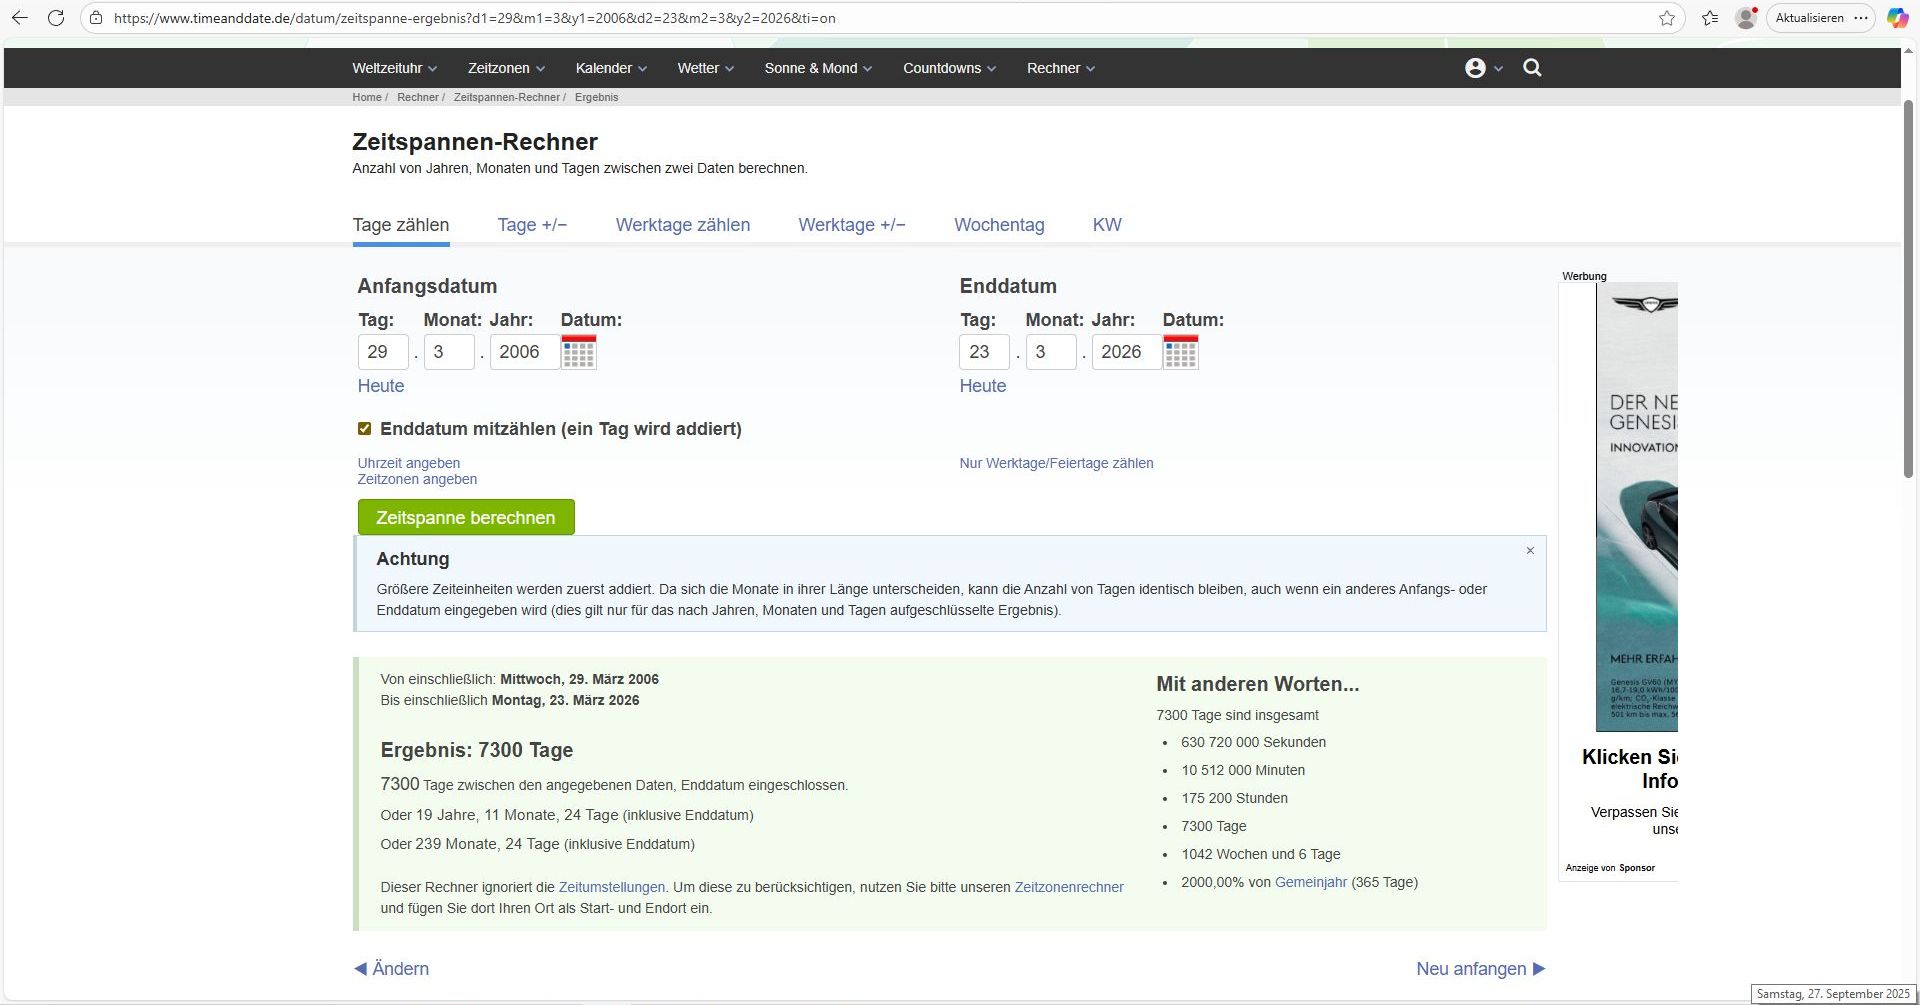
Task: Click the page vertical scrollbar
Action: click(1908, 300)
